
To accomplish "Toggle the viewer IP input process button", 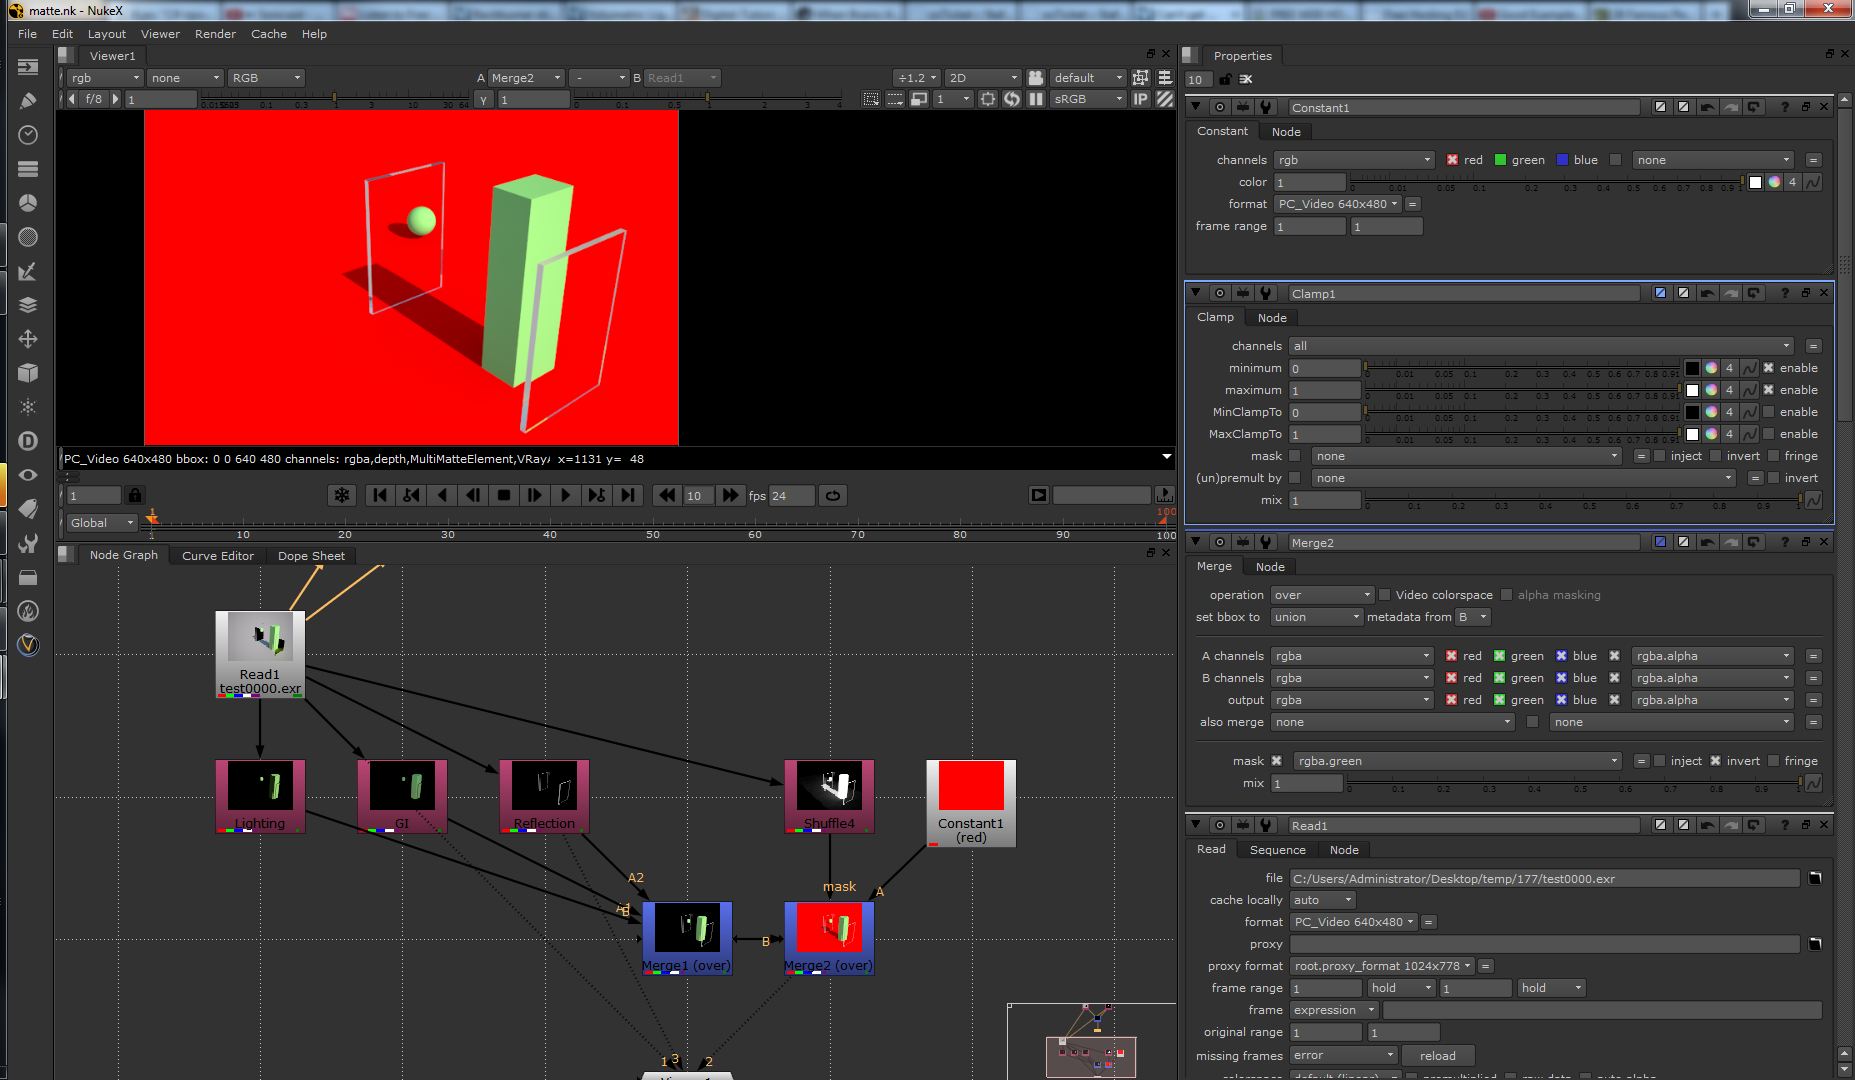I will coord(1140,99).
